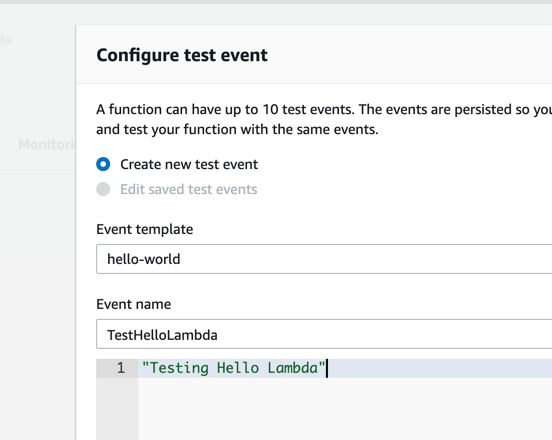Open the Event template hello-world dropdown
552x440 pixels.
[324, 259]
